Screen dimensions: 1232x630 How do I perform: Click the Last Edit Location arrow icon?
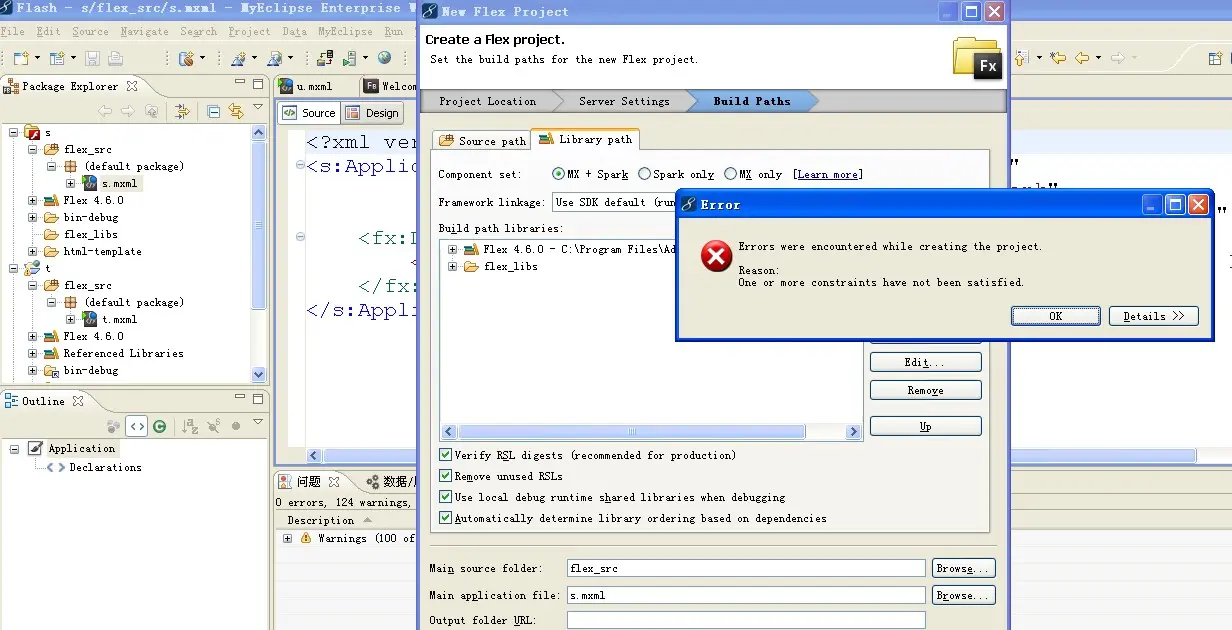pyautogui.click(x=1058, y=59)
